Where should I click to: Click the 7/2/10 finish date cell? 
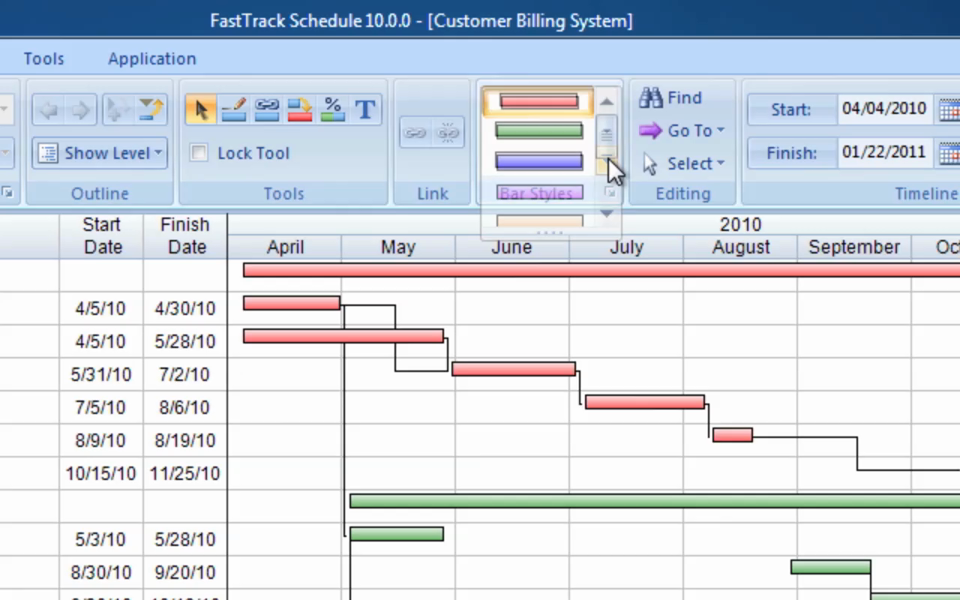pyautogui.click(x=185, y=375)
